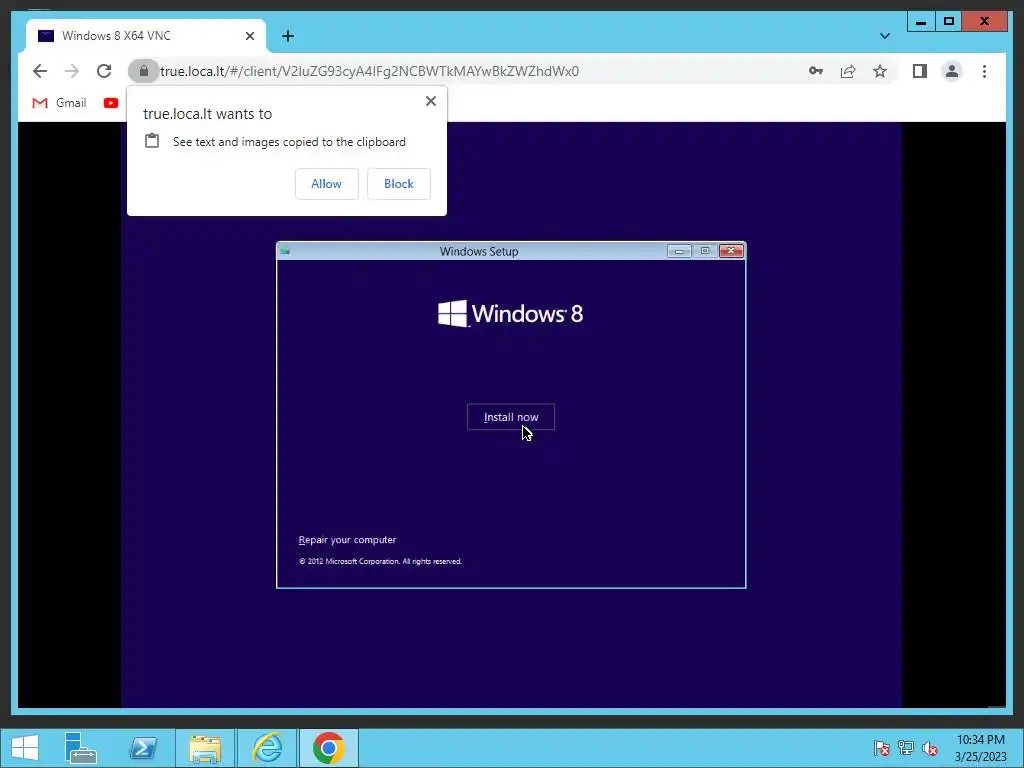Click the clipboard icon in permission prompt

tap(152, 141)
